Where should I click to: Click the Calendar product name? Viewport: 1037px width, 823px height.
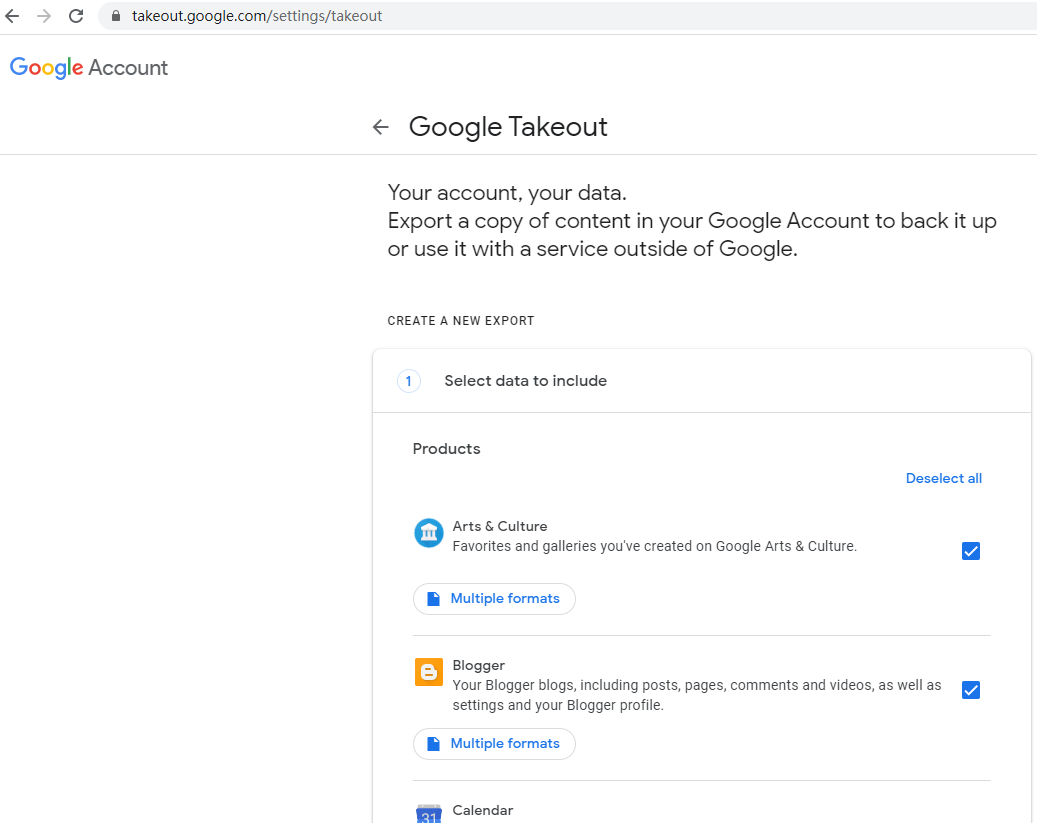tap(482, 810)
